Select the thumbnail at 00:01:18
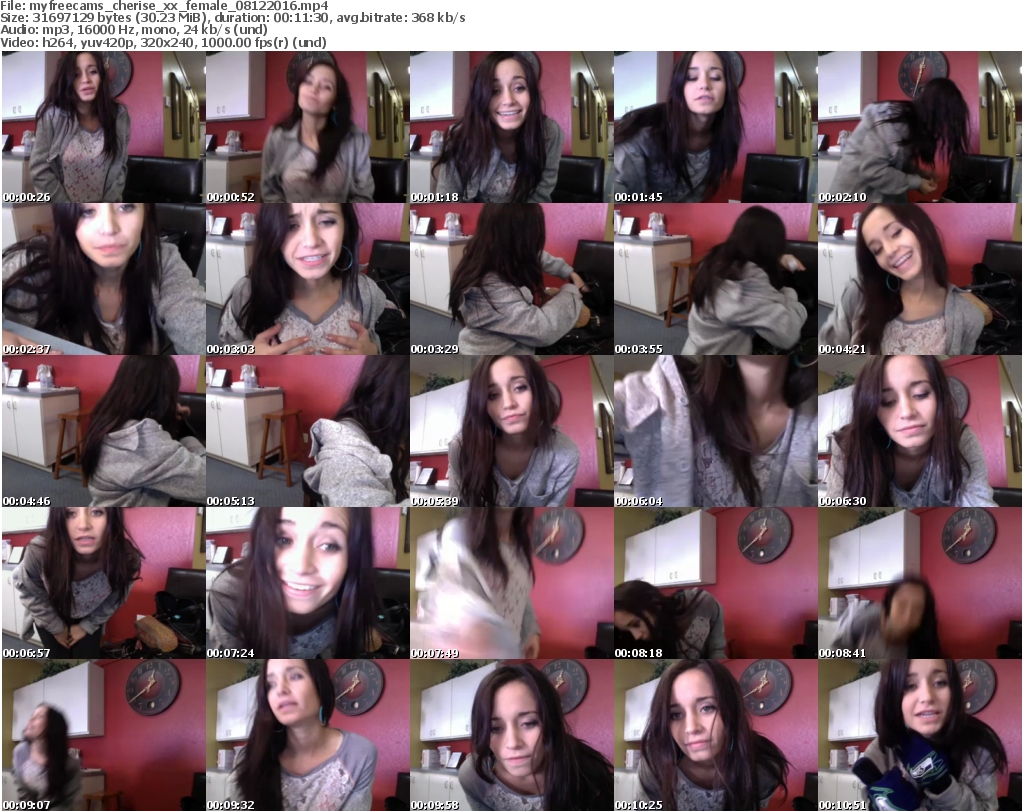The width and height of the screenshot is (1024, 811). 511,127
